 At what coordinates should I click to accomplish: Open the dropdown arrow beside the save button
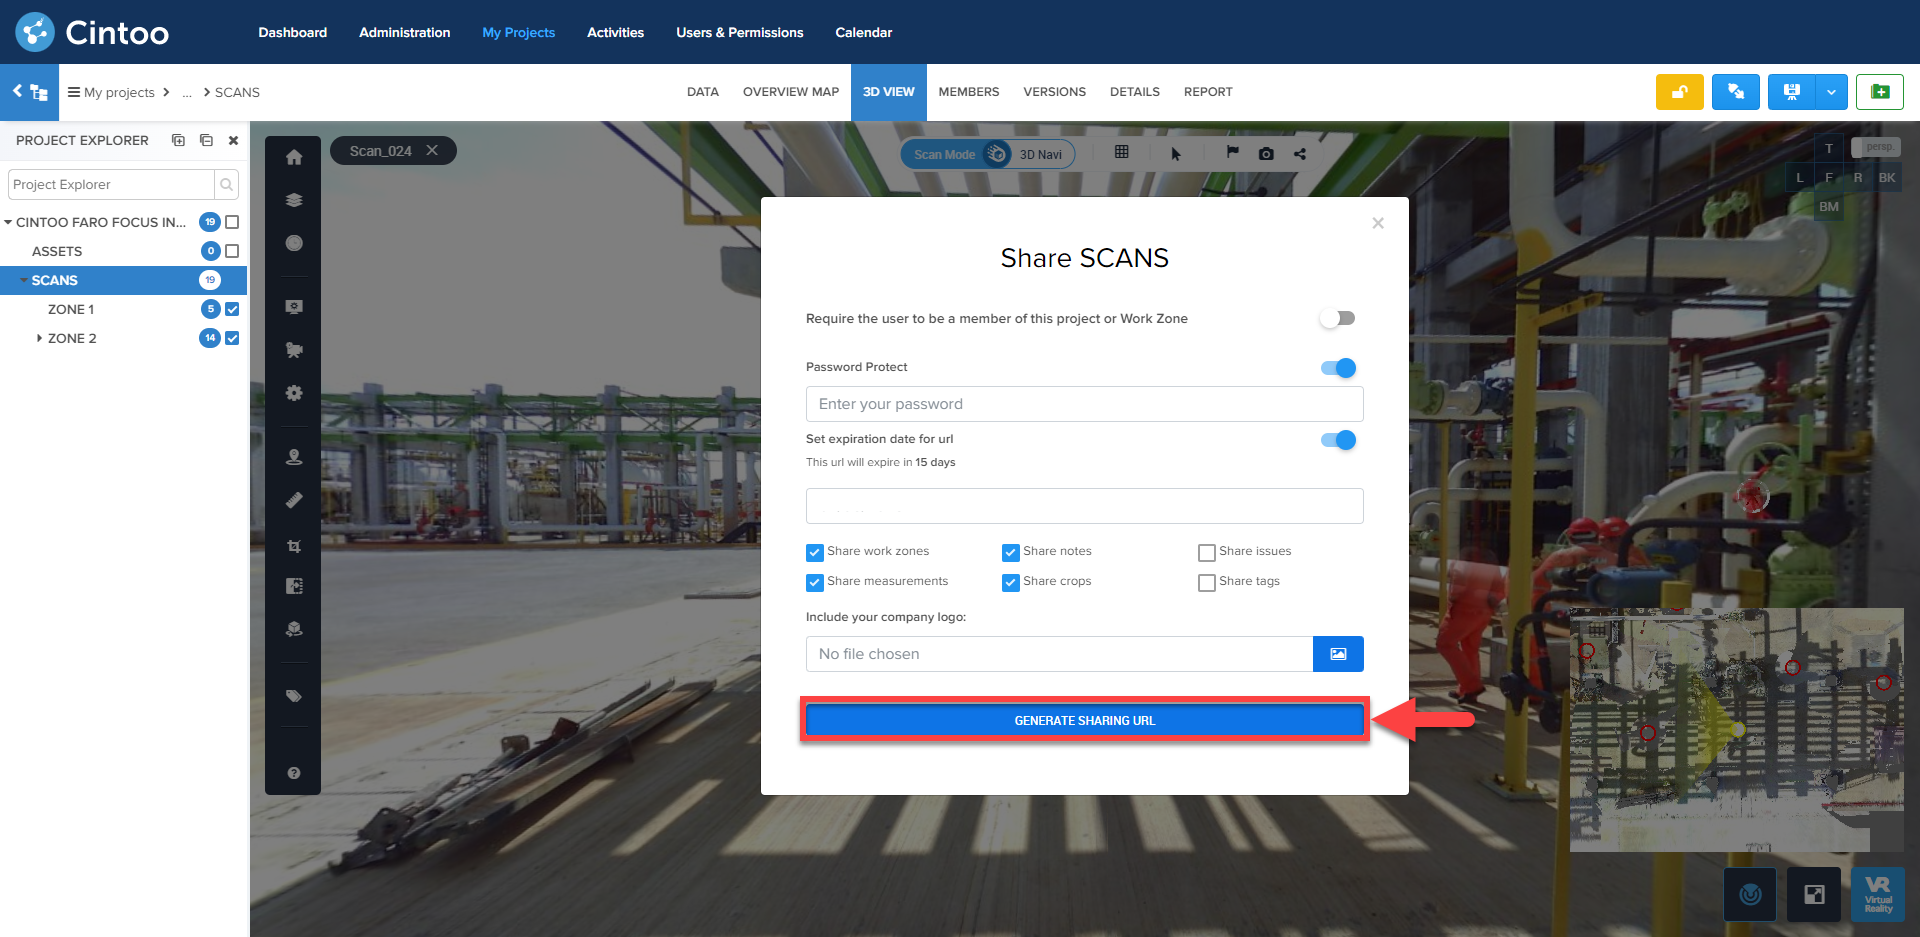(x=1831, y=92)
